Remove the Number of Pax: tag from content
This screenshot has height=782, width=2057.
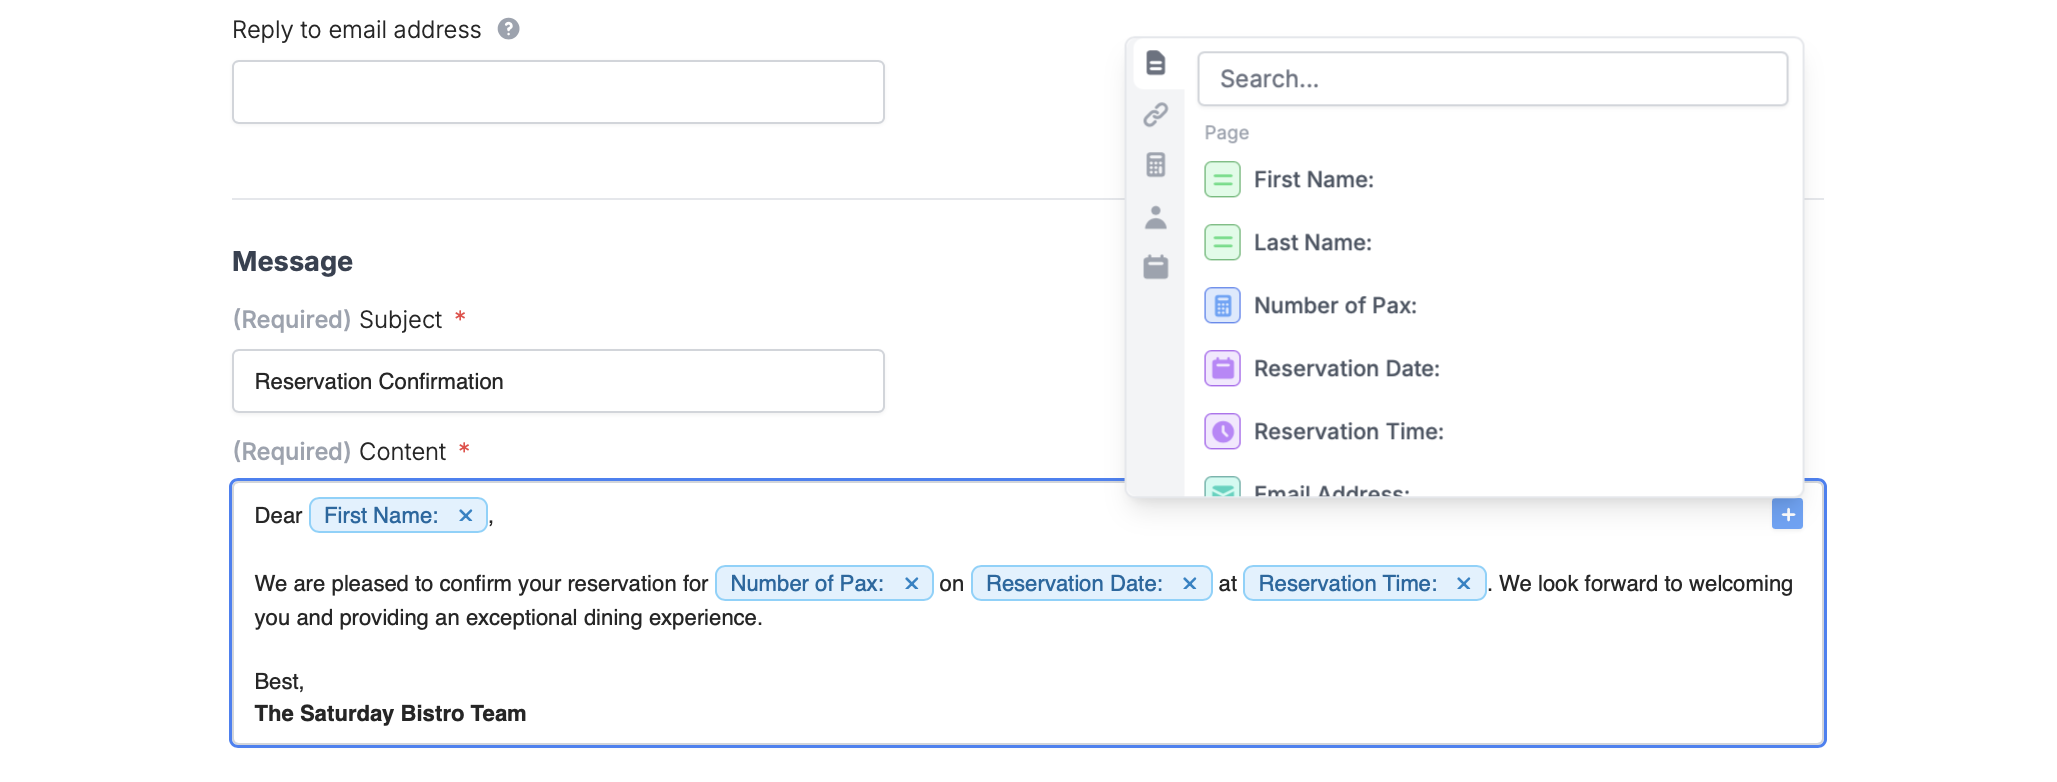click(911, 583)
